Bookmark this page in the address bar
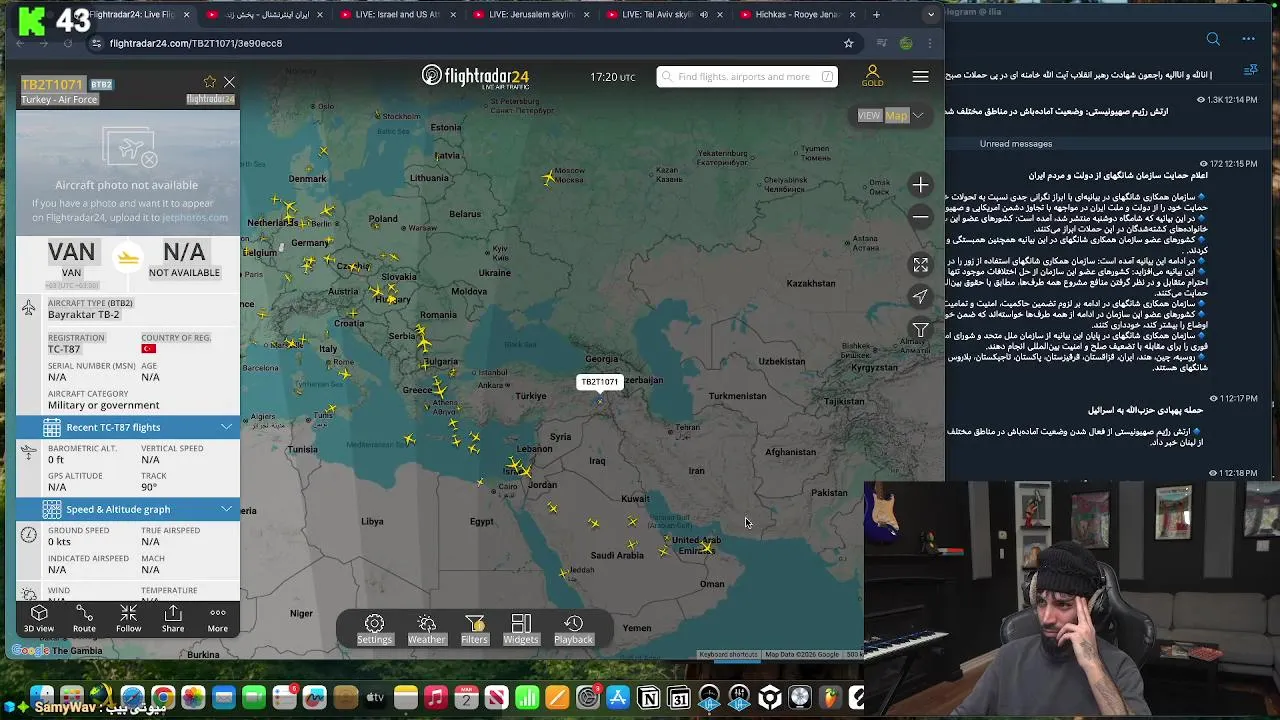 (x=848, y=43)
